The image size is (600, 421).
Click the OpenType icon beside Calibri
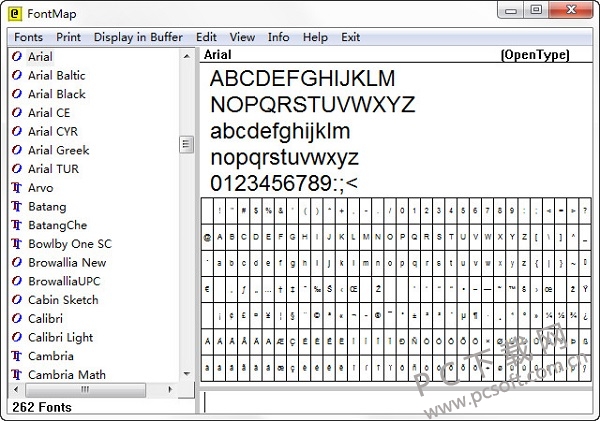coord(17,318)
